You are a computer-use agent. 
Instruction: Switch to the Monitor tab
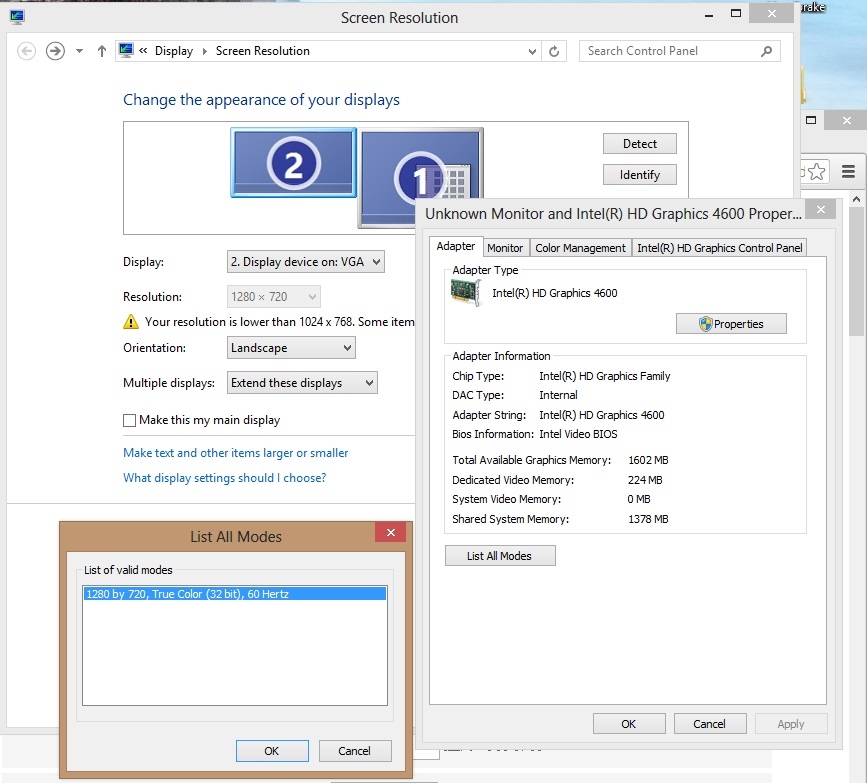pos(505,248)
